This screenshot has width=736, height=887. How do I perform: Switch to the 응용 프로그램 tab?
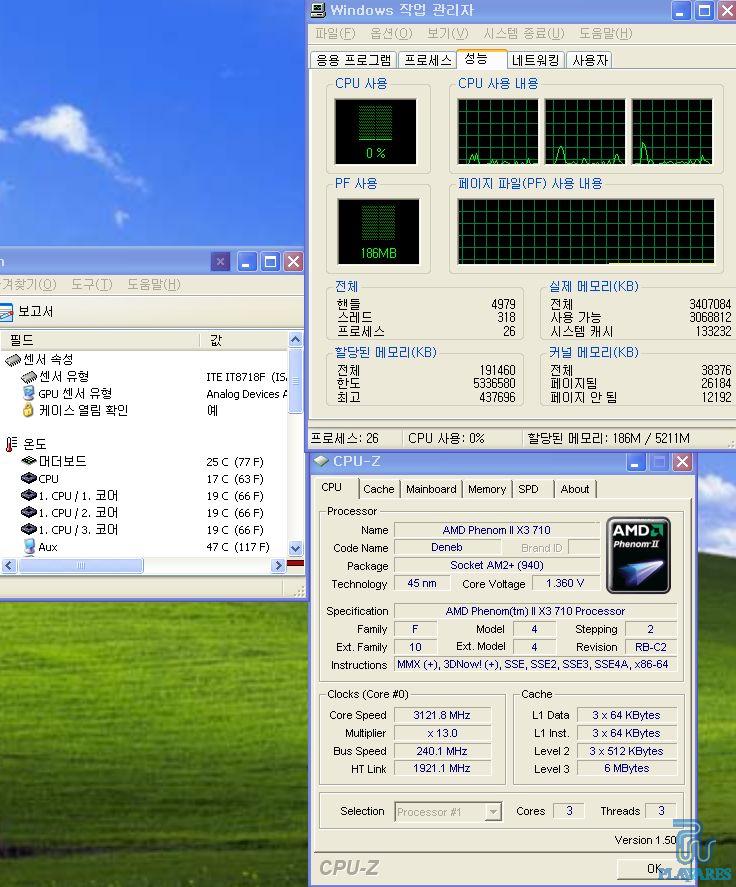354,60
